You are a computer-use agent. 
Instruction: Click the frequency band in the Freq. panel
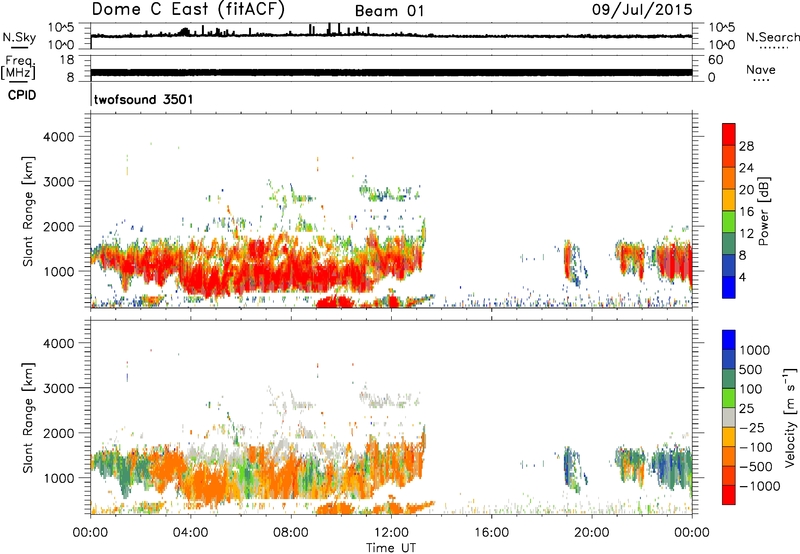[x=391, y=72]
